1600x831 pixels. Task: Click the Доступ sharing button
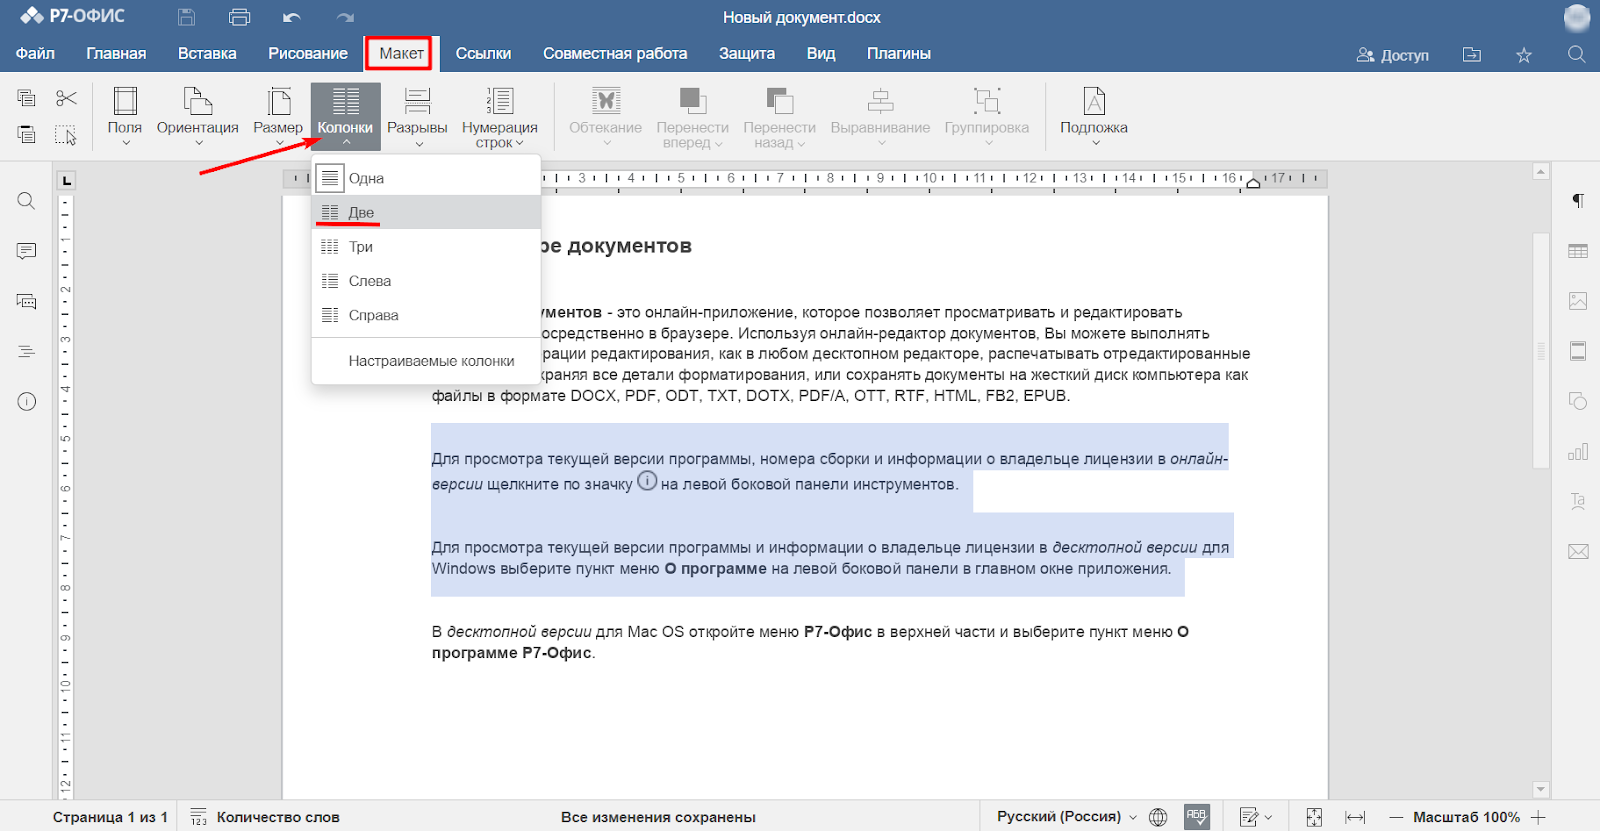coord(1392,55)
